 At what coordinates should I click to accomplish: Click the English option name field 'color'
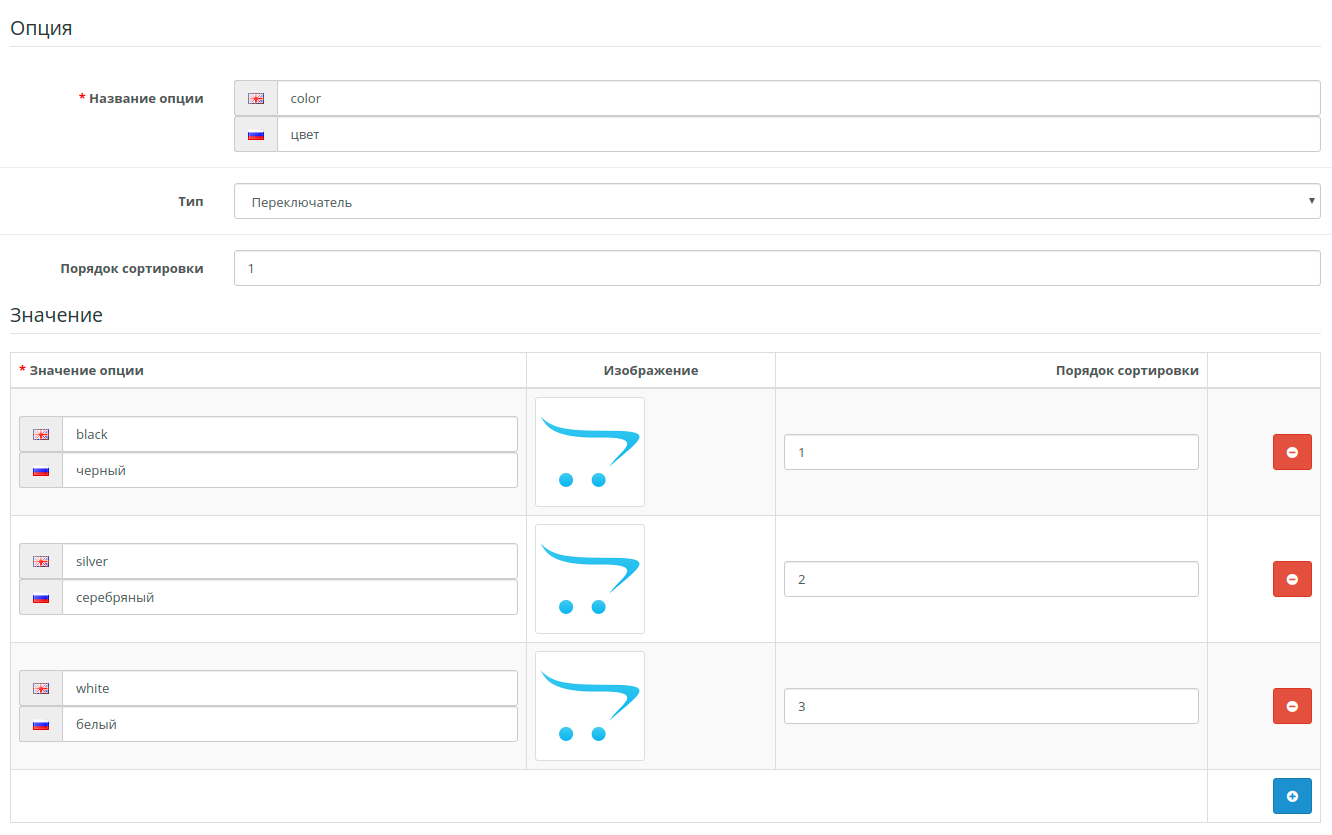pyautogui.click(x=798, y=98)
